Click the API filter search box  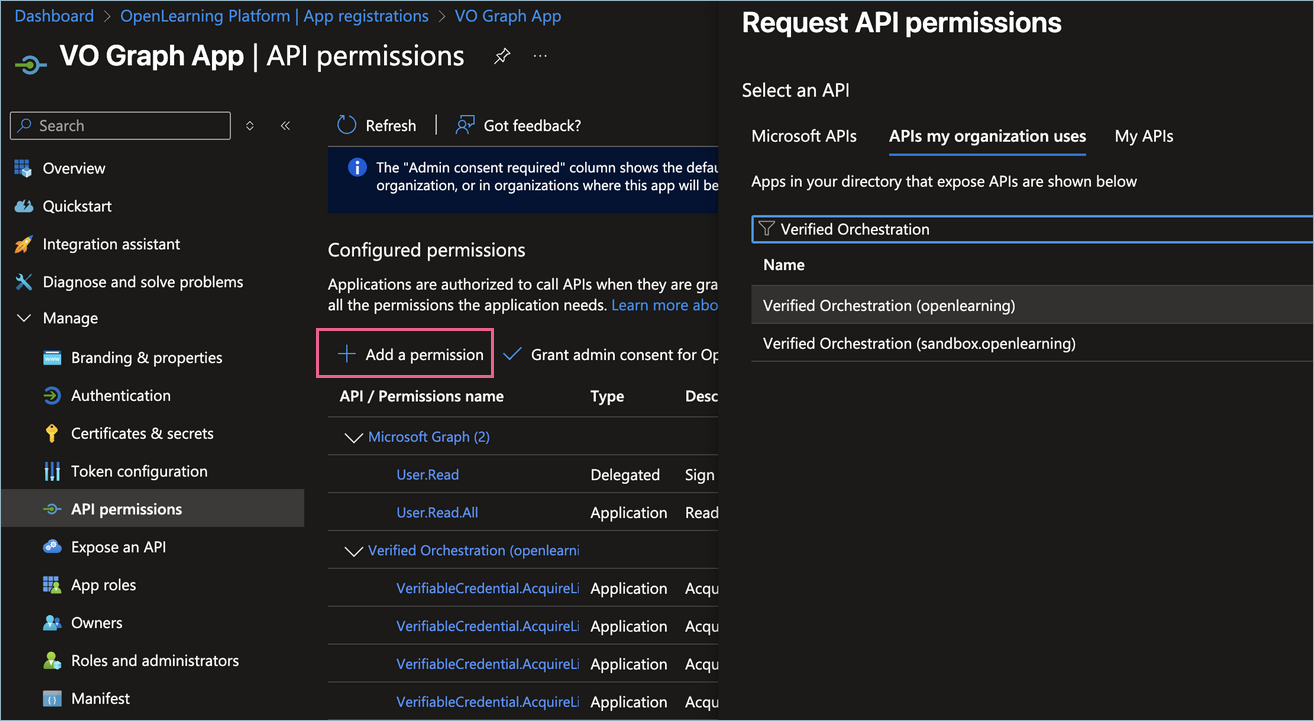pos(1030,229)
